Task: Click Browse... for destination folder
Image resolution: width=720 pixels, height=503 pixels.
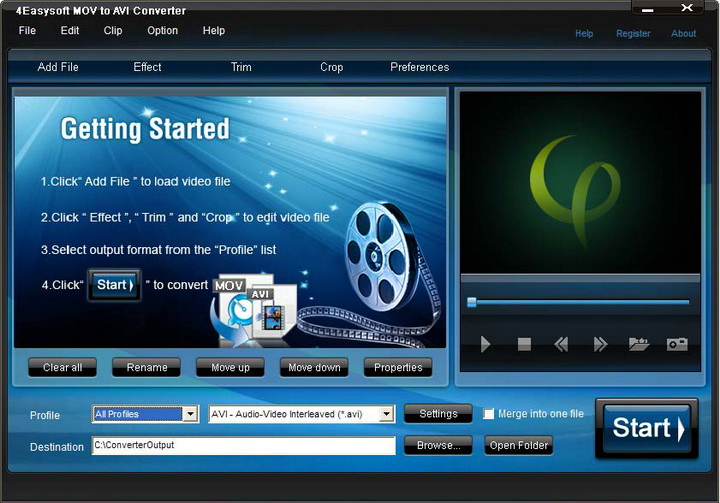Action: (438, 446)
